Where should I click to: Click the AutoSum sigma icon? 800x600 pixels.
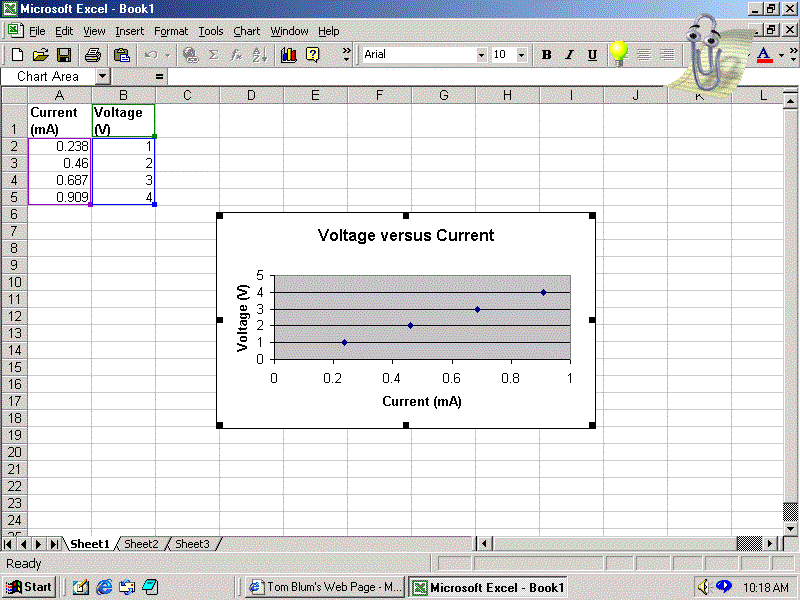(x=214, y=55)
